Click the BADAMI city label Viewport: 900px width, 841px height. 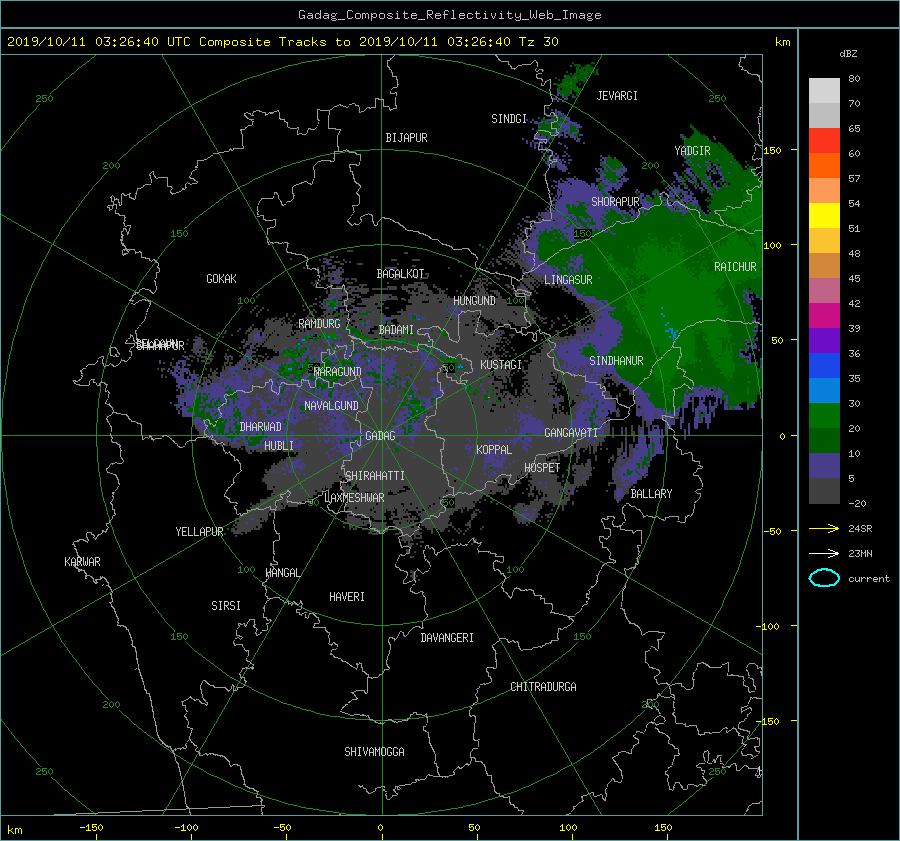click(396, 330)
